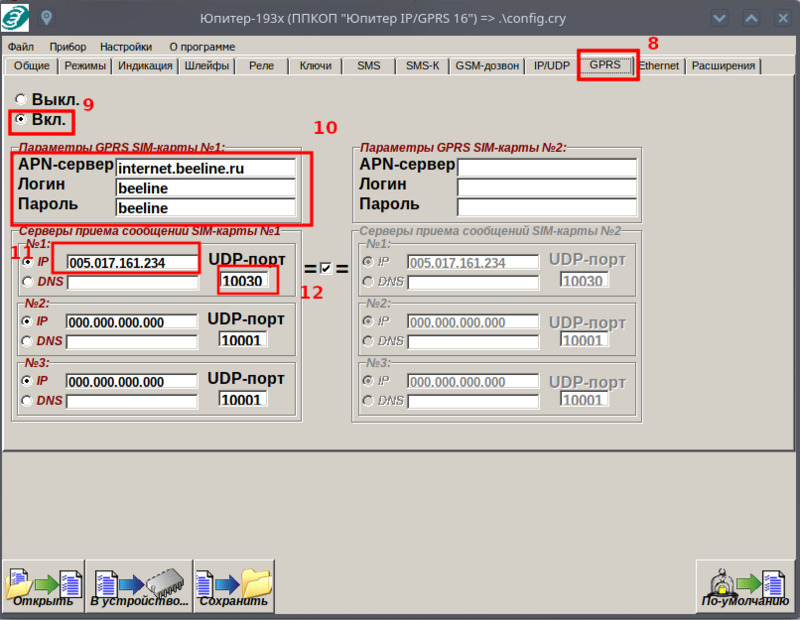Open the Файл menu
The width and height of the screenshot is (800, 620).
(20, 46)
